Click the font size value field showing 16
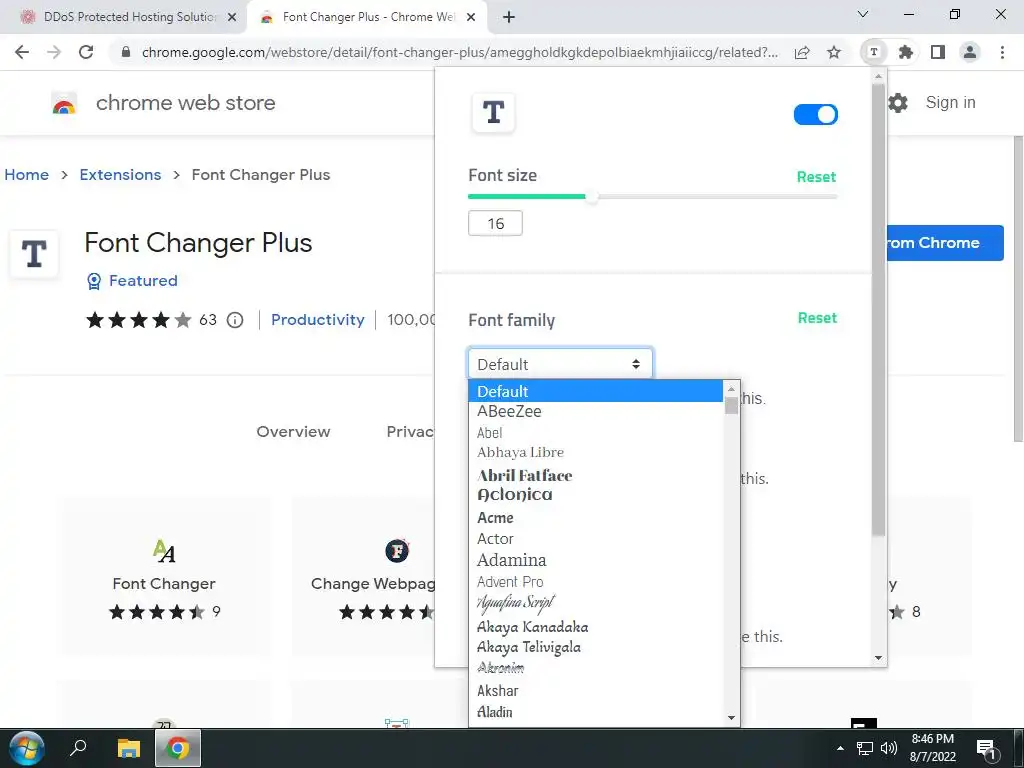 (495, 223)
